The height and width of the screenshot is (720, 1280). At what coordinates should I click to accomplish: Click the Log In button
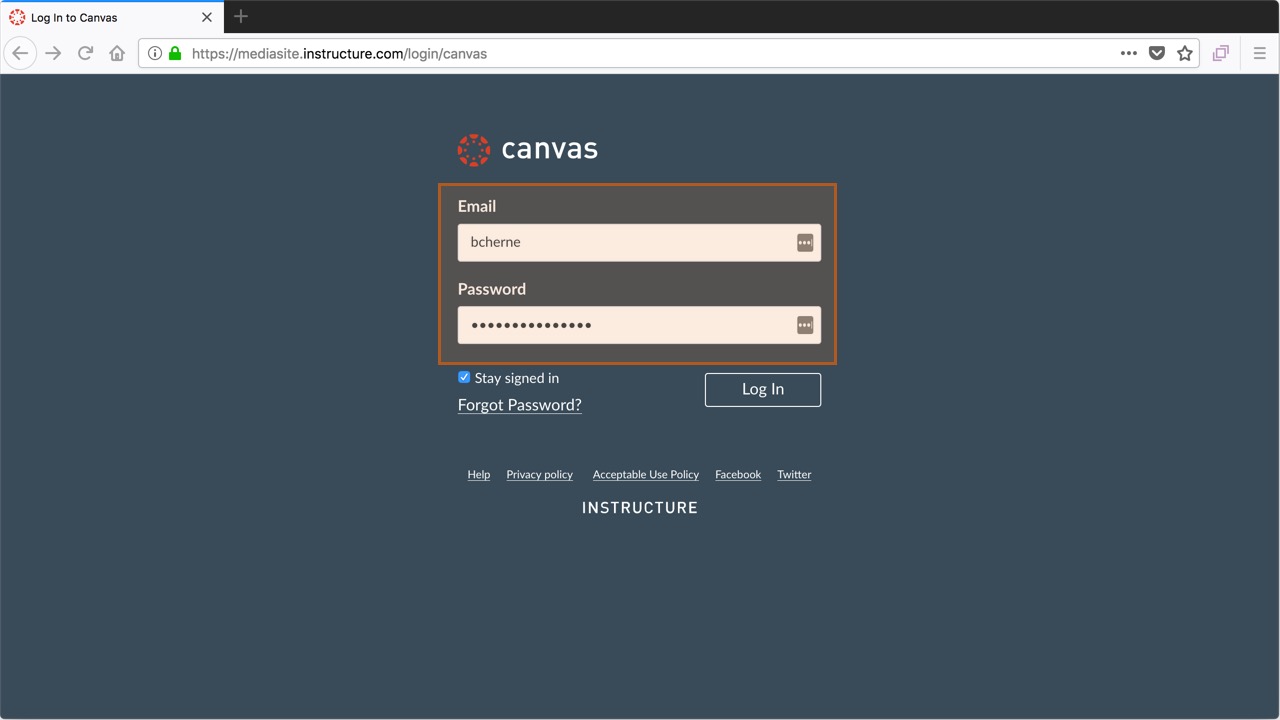coord(763,389)
